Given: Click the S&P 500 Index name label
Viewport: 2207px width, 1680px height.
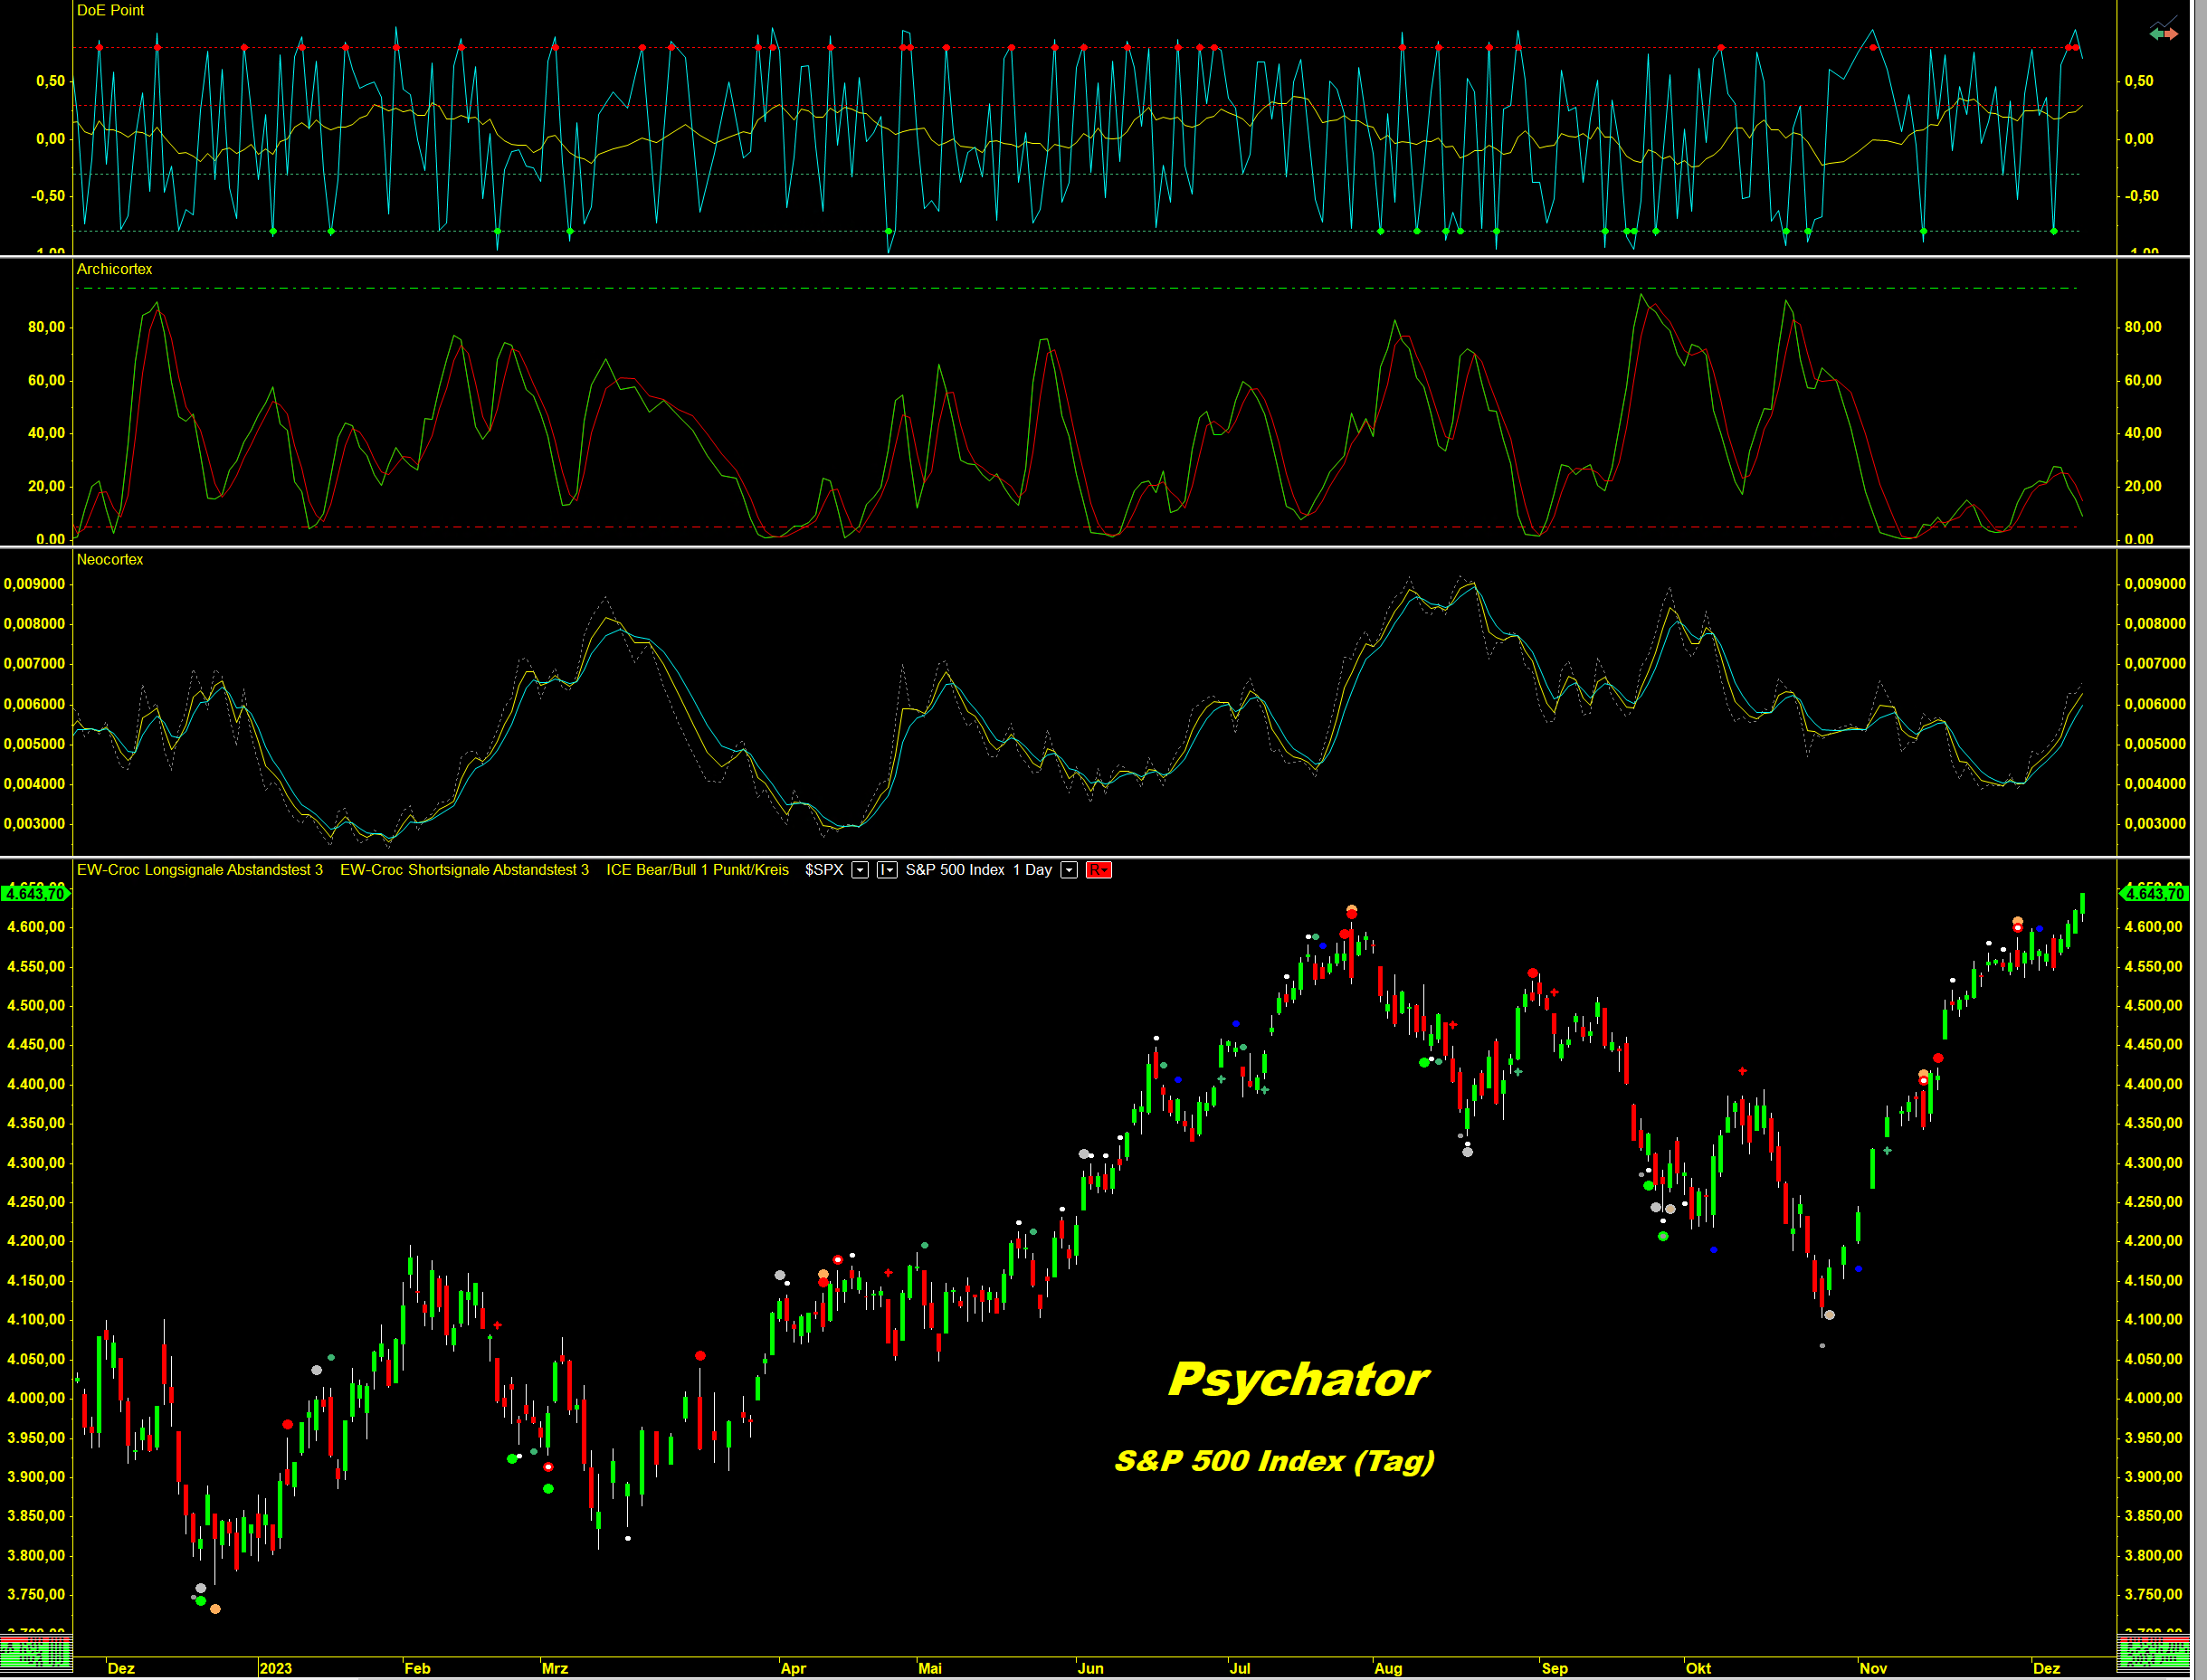Looking at the screenshot, I should (x=954, y=870).
